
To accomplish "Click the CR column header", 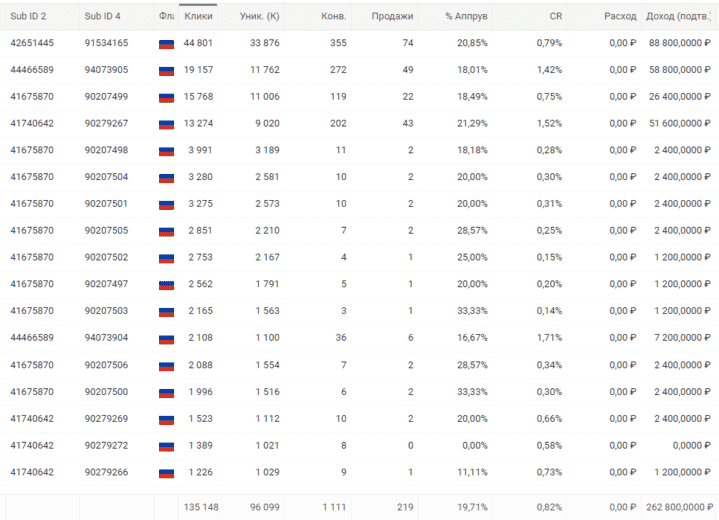I will pos(556,16).
